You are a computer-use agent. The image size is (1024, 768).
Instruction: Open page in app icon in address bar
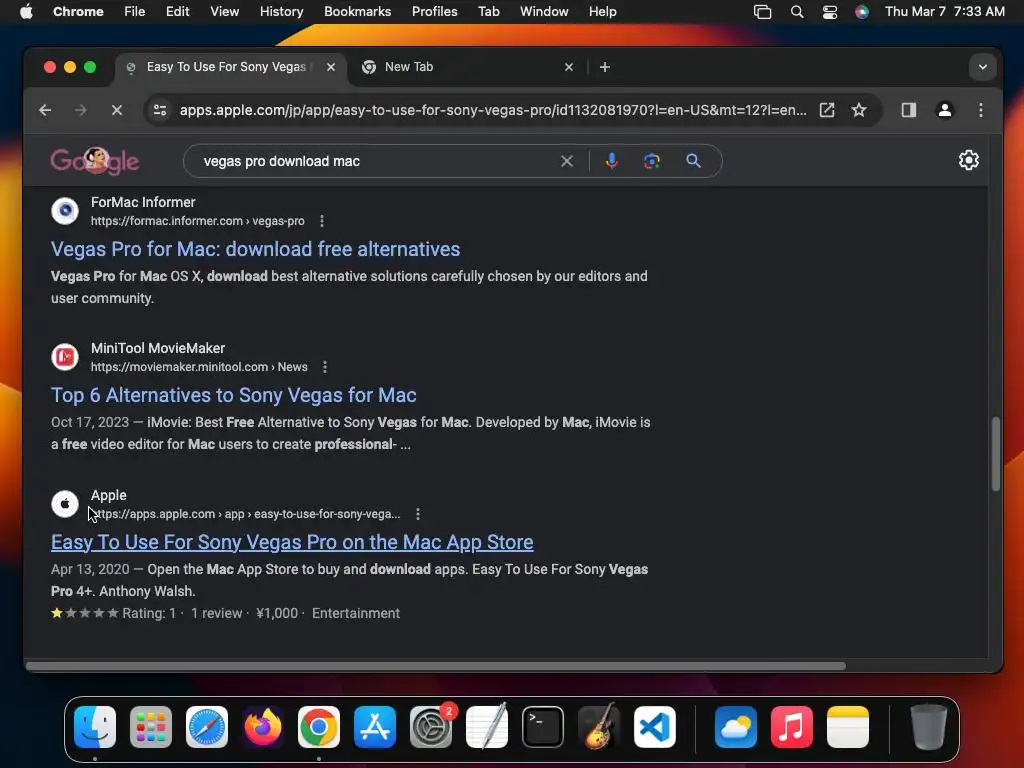(827, 110)
